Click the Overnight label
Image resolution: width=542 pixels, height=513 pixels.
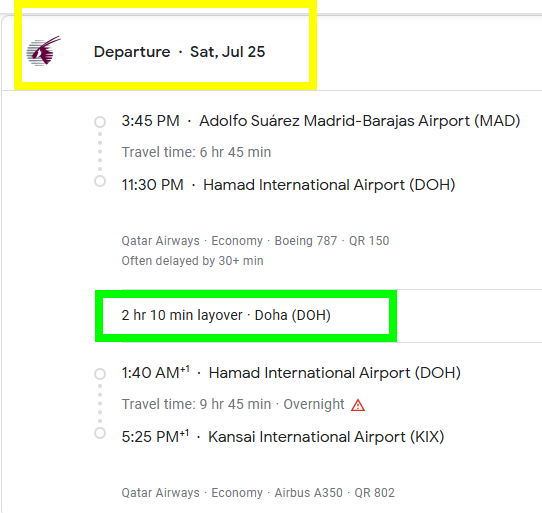tap(314, 404)
